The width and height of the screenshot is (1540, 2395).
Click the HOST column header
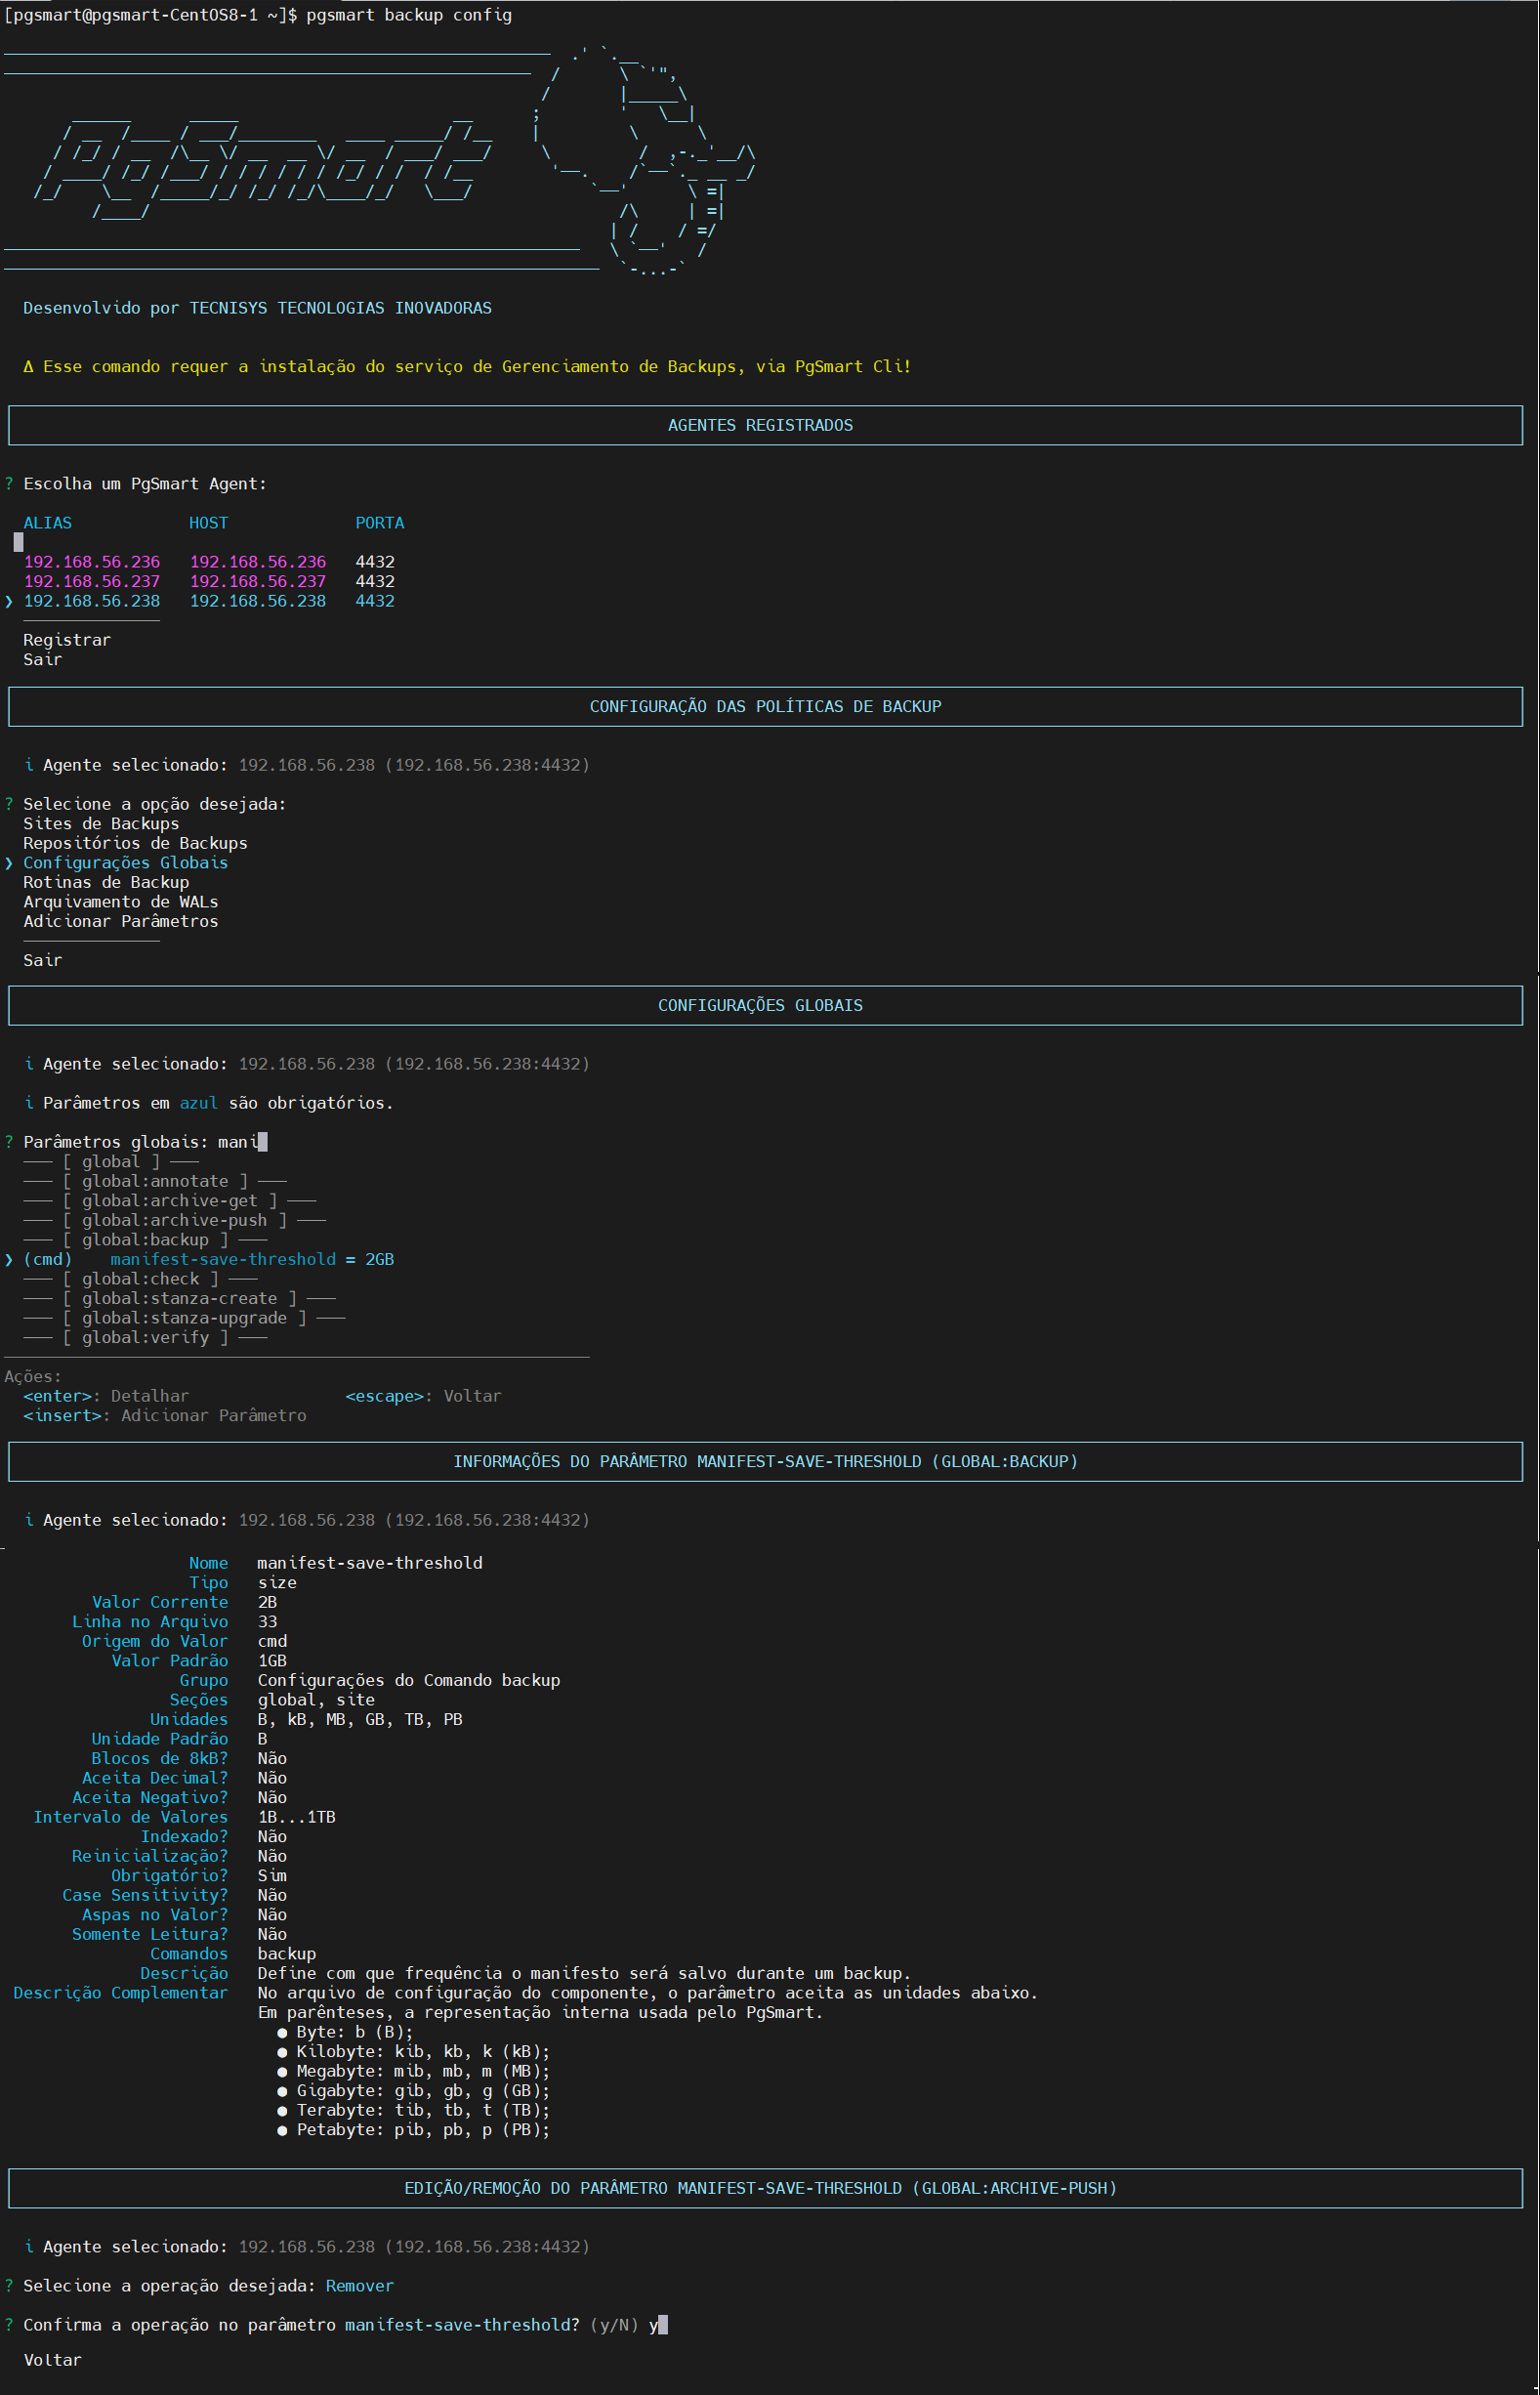pos(209,523)
